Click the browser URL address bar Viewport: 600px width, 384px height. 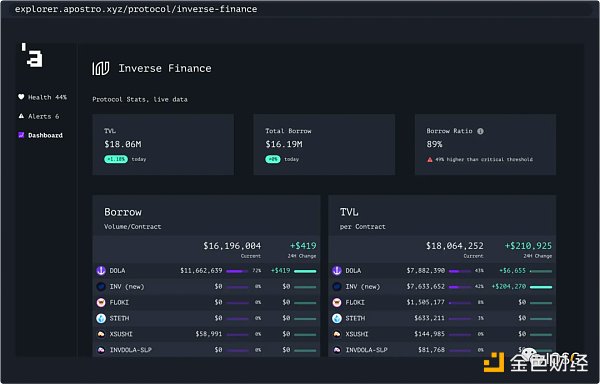(x=300, y=9)
